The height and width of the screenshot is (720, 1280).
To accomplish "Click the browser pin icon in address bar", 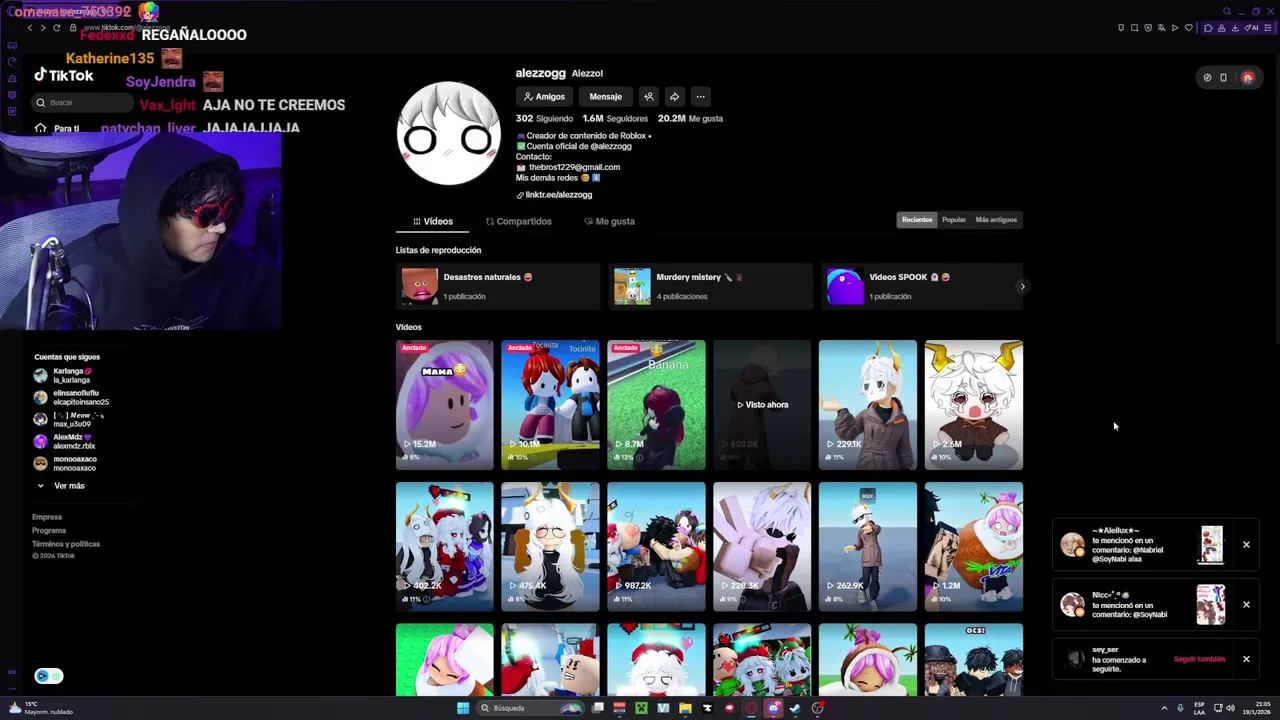I will pos(1121,28).
